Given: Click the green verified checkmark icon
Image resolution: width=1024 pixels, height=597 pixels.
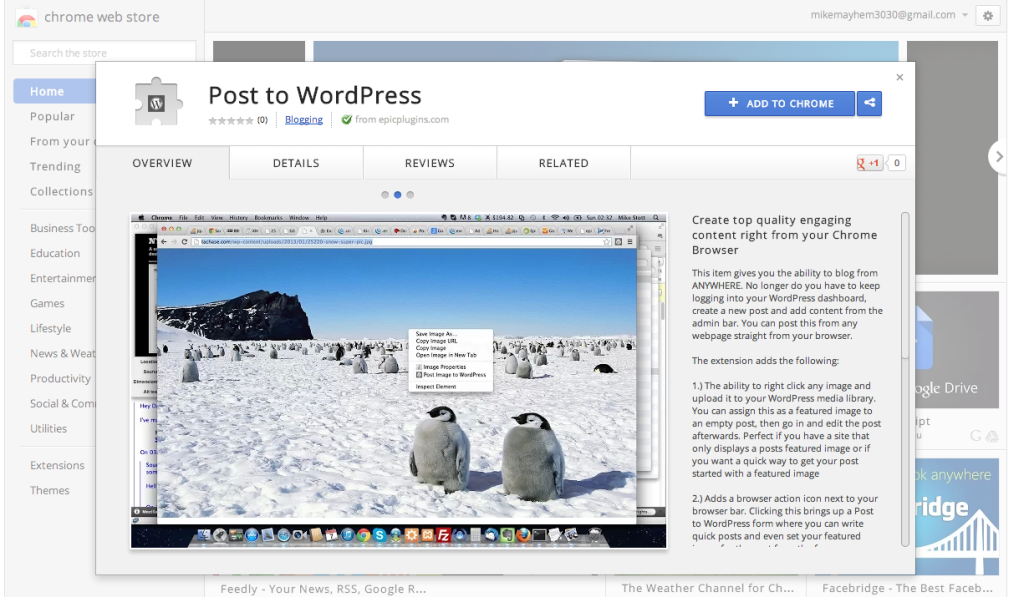Looking at the screenshot, I should pyautogui.click(x=346, y=119).
